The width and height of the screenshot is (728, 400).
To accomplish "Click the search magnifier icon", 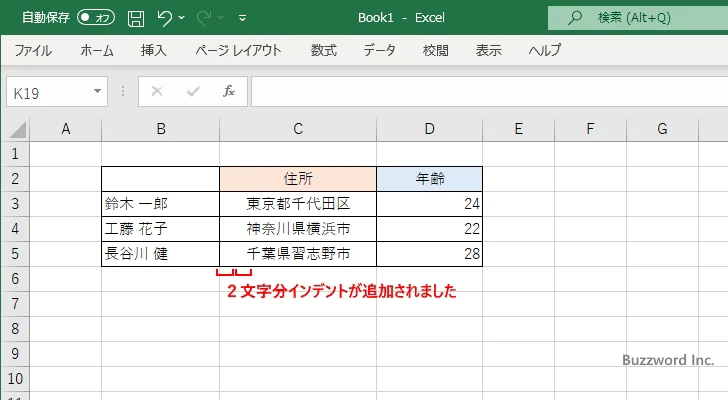I will pos(575,18).
